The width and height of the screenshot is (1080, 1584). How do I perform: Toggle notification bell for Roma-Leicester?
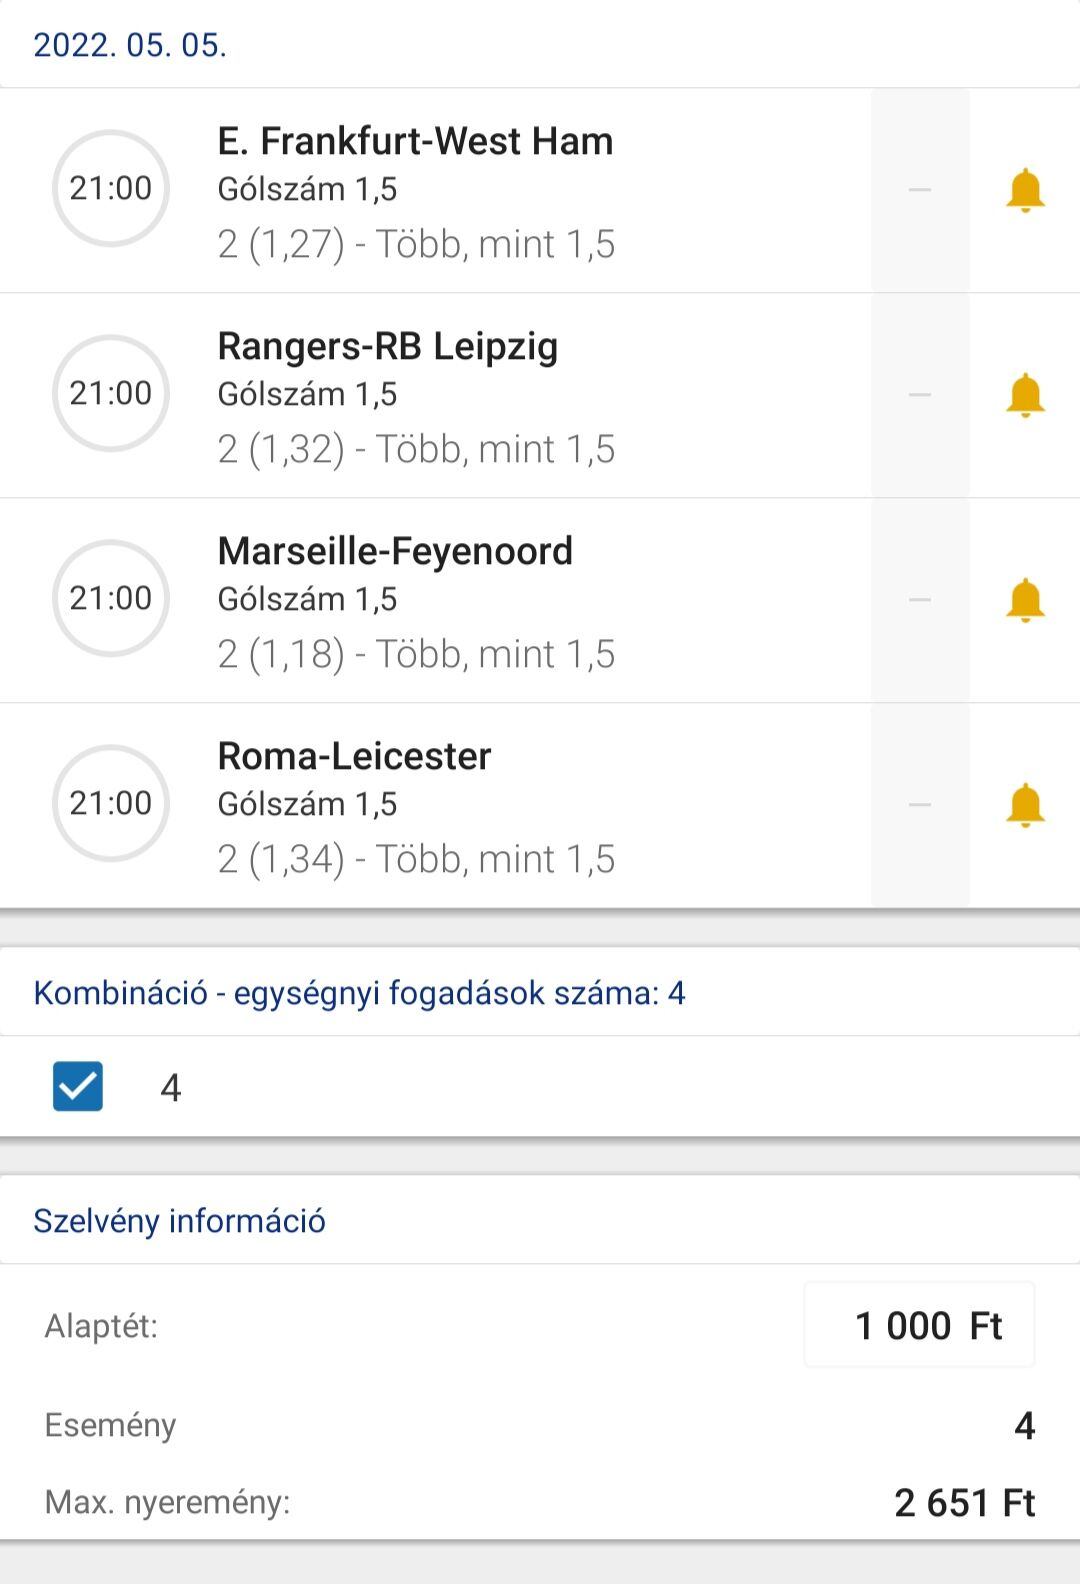[1025, 805]
